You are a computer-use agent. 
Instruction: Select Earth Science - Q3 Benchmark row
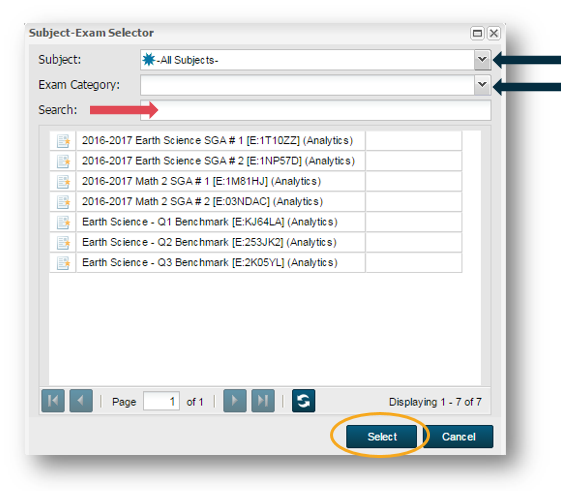tap(256, 263)
